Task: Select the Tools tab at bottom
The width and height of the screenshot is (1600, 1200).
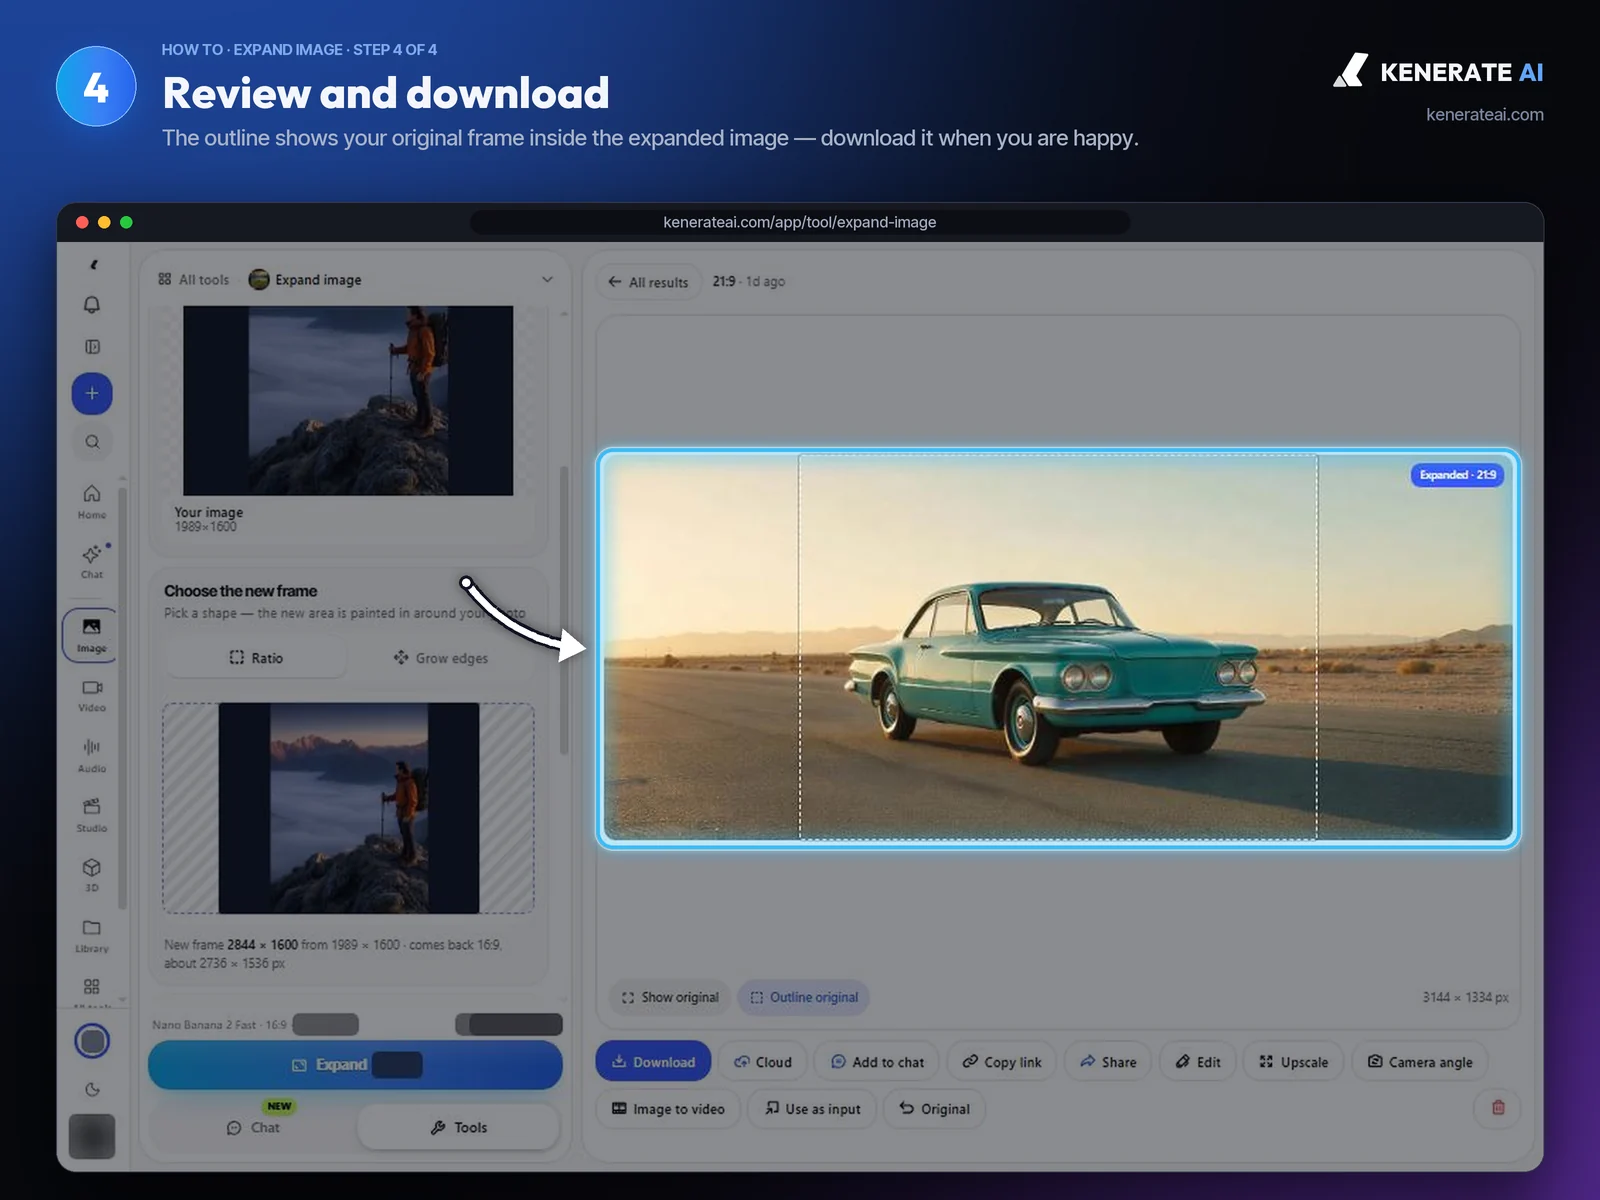Action: [459, 1128]
